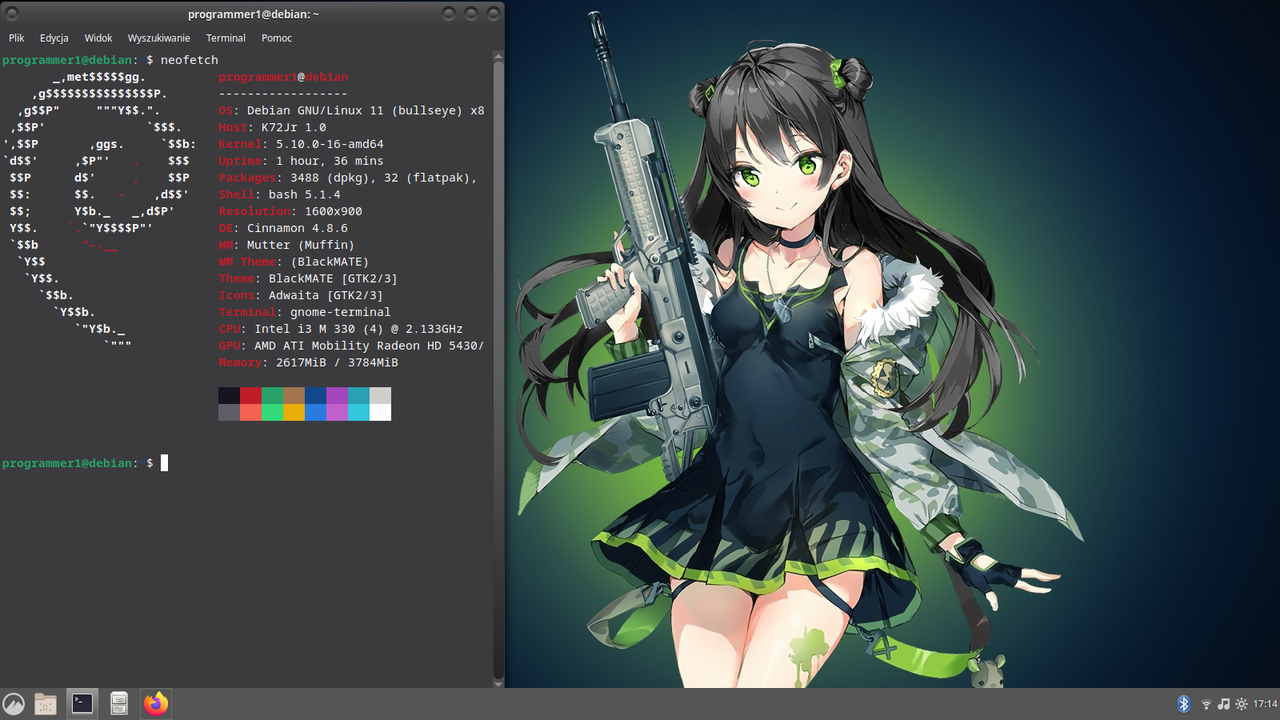The image size is (1280, 720).
Task: Open the Cinnamon main menu icon
Action: click(14, 704)
